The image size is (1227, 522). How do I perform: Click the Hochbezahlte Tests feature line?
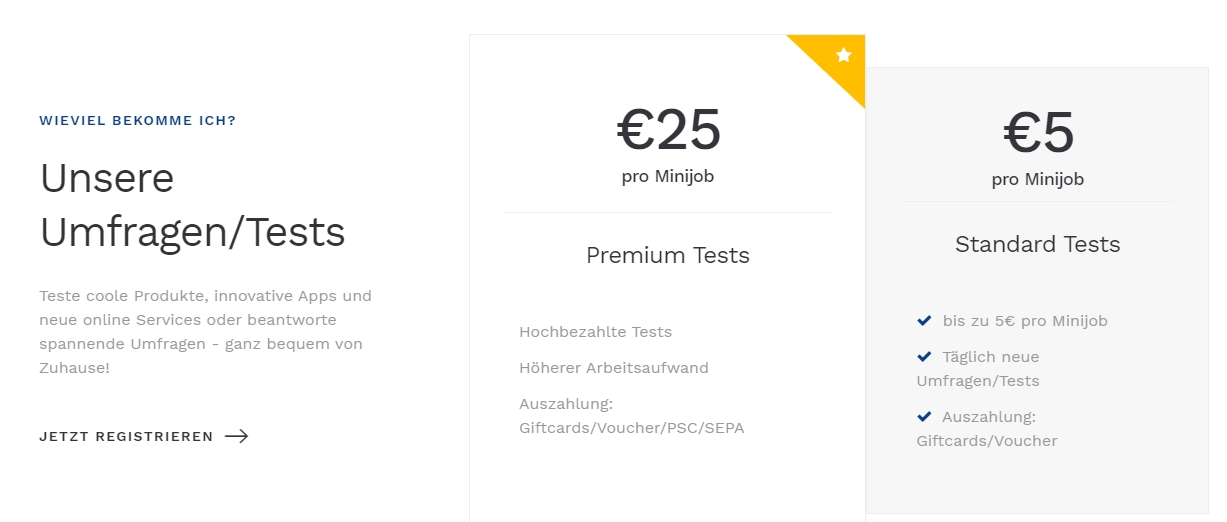tap(596, 332)
